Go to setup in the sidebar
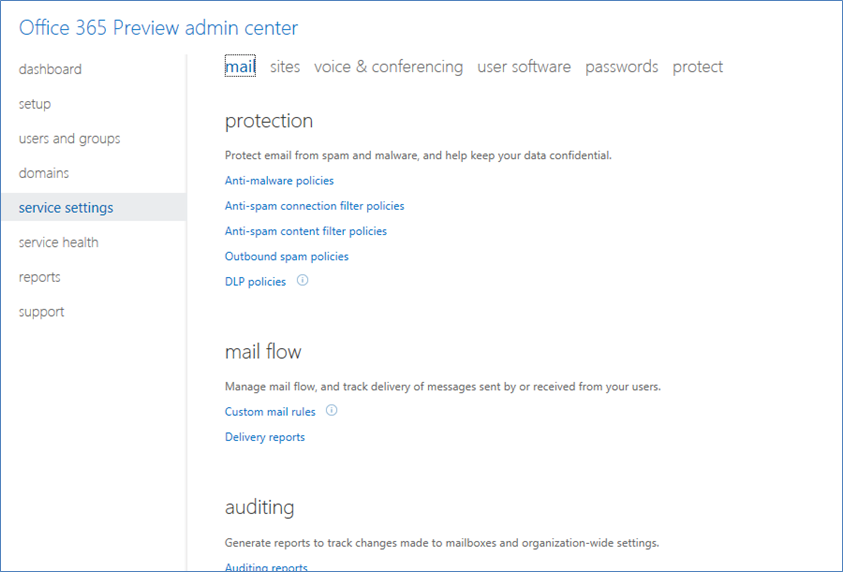Screen dimensions: 843x572 pyautogui.click(x=35, y=104)
